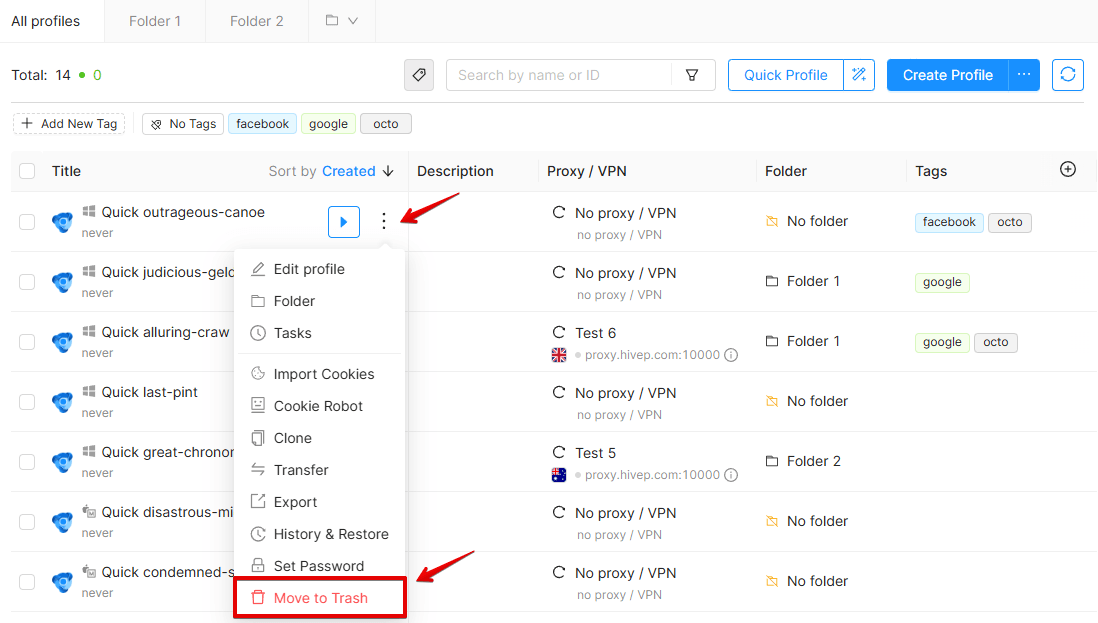Tick the Quick disastrous-mi row checkbox
The image size is (1098, 623).
tap(27, 522)
